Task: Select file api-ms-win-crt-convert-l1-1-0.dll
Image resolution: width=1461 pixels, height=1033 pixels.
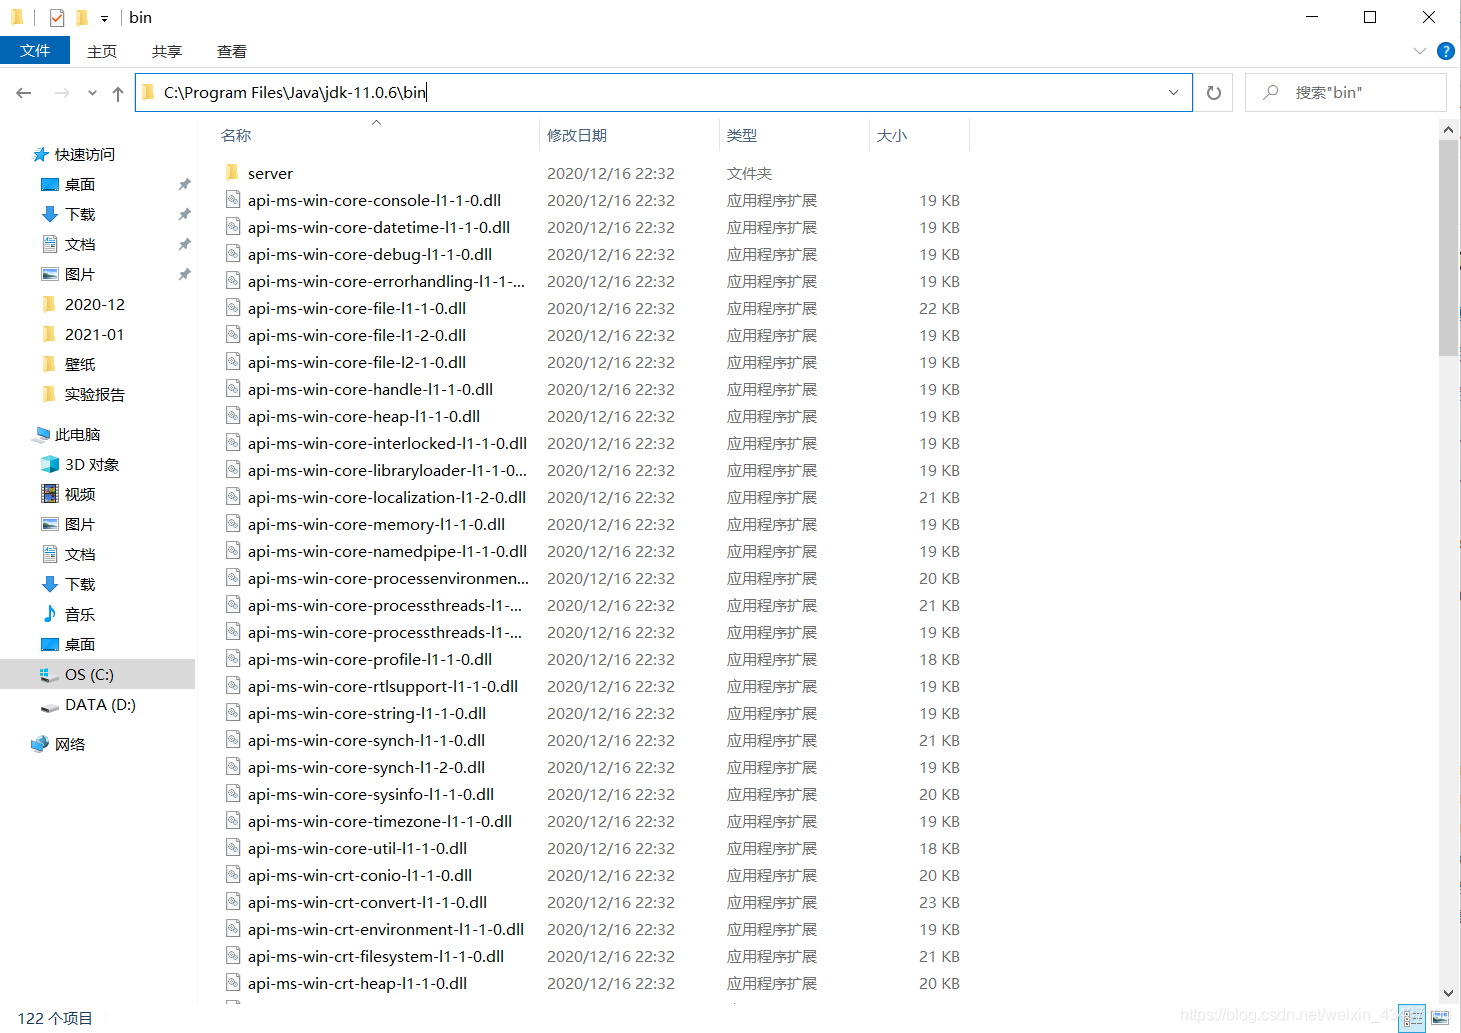Action: (367, 902)
